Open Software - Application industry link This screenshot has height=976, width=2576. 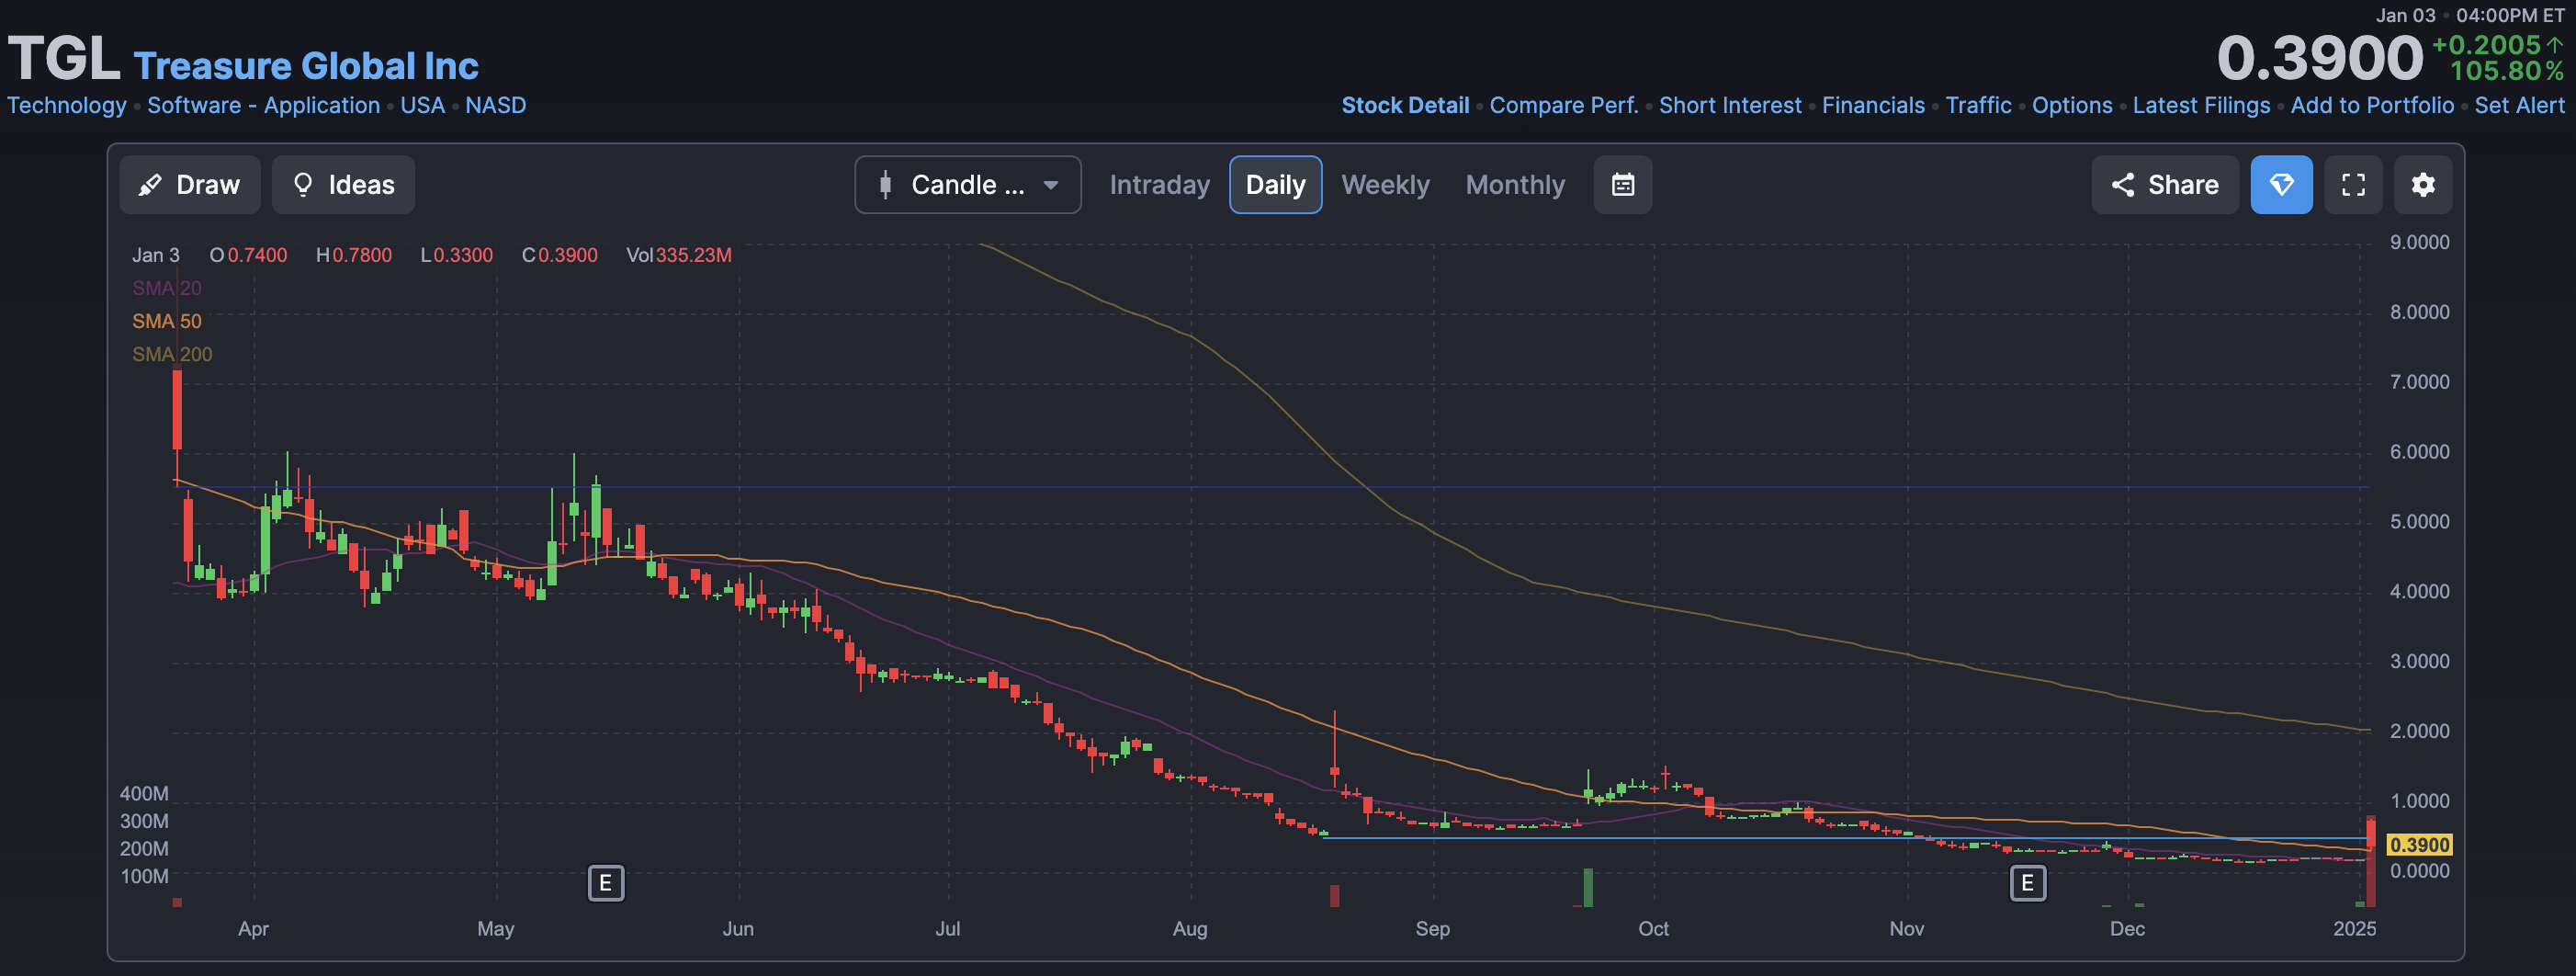(263, 105)
